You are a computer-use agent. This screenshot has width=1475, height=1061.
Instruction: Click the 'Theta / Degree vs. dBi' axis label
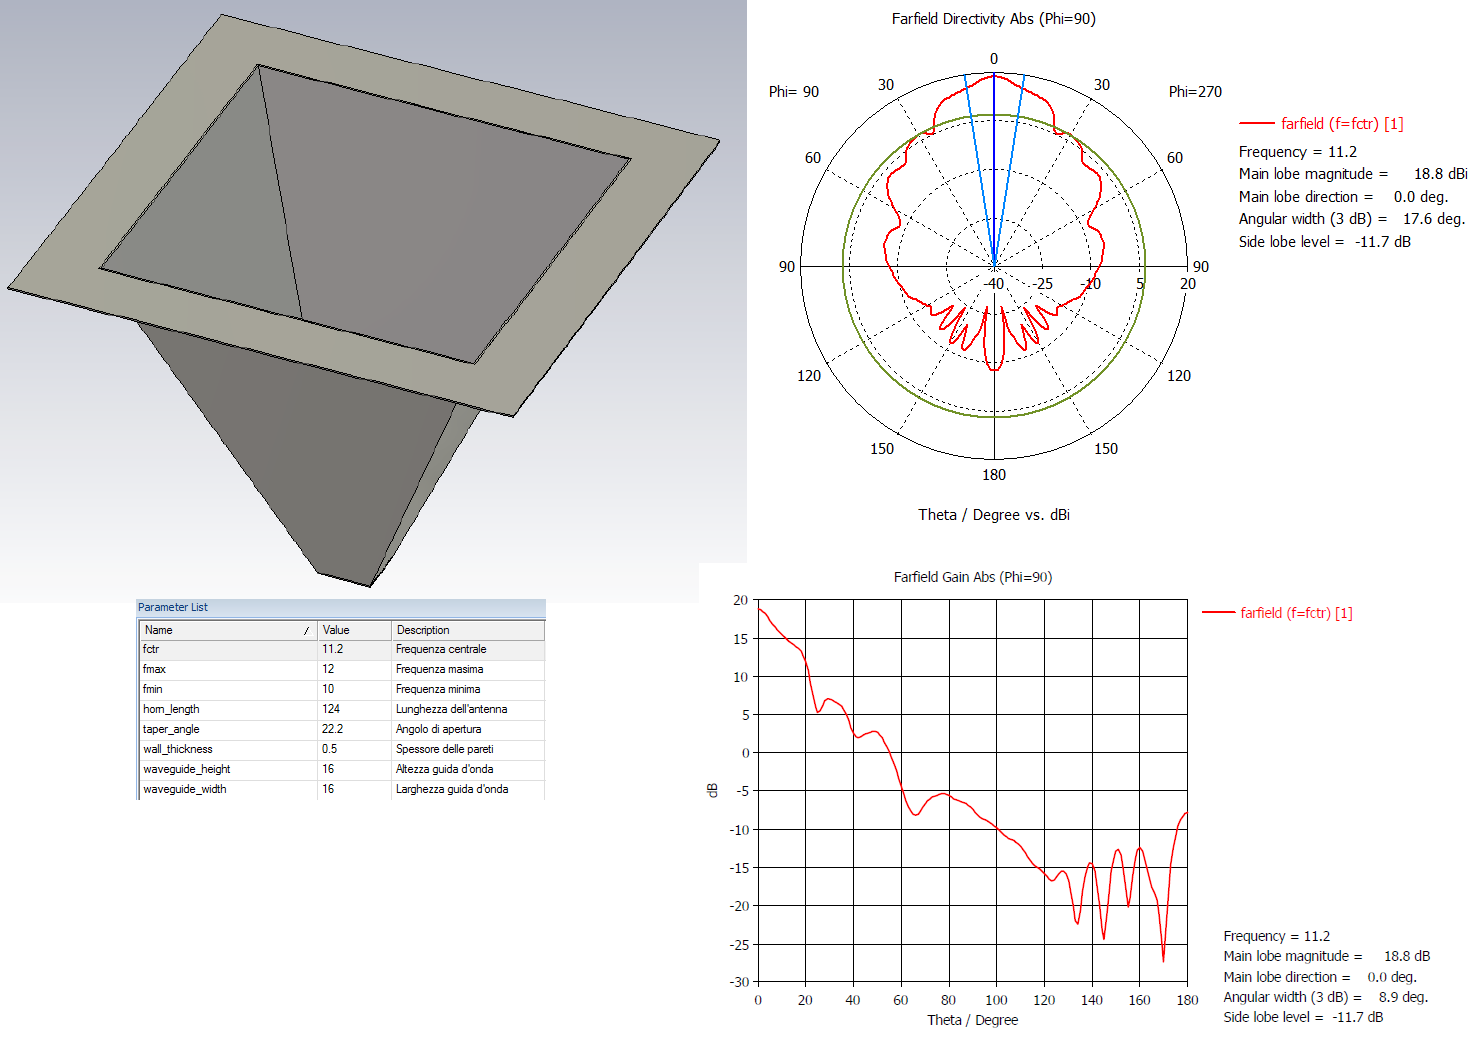click(x=993, y=515)
